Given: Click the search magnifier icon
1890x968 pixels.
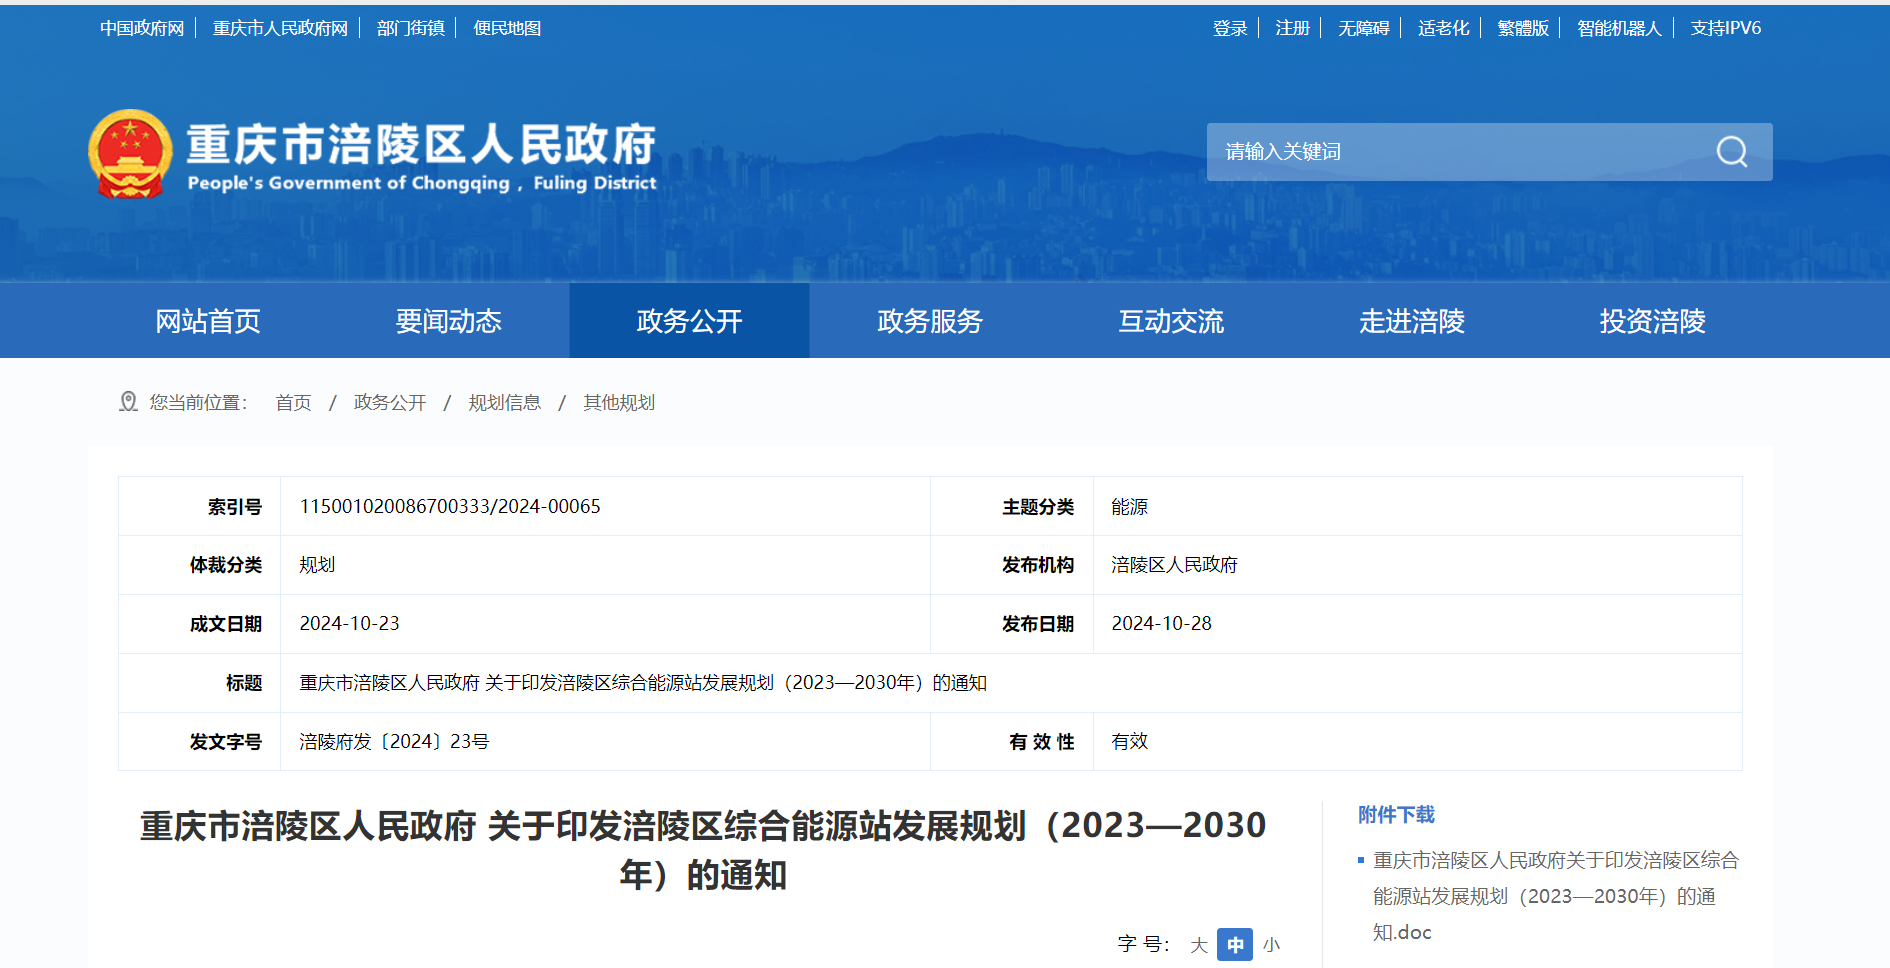Looking at the screenshot, I should [x=1732, y=152].
